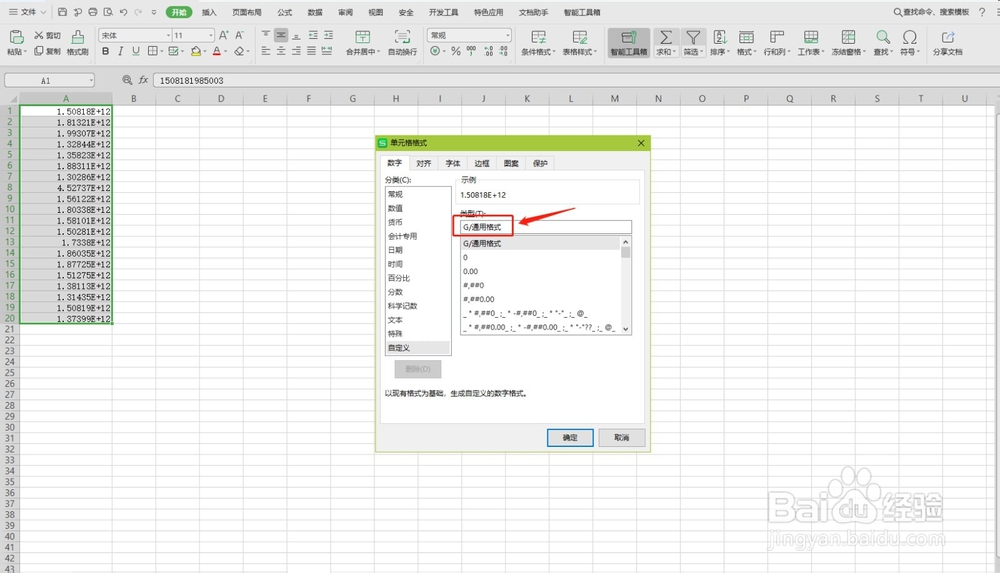Viewport: 1000px width, 573px height.
Task: Click the Cut (剪切) button
Action: (48, 35)
